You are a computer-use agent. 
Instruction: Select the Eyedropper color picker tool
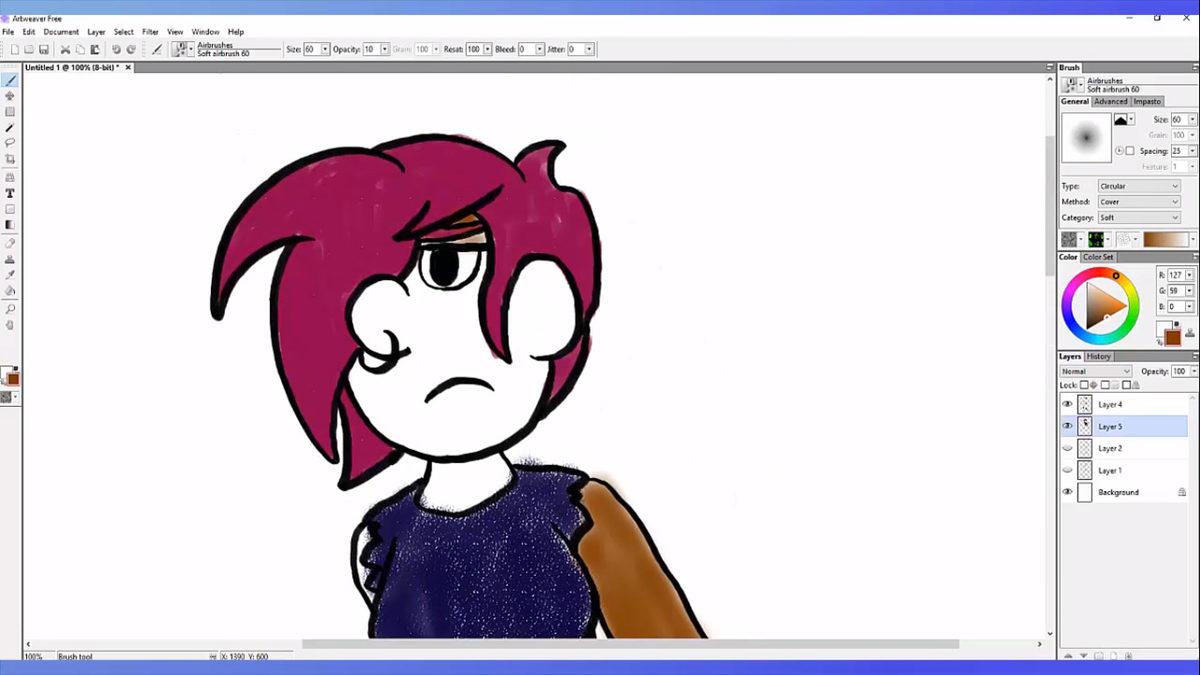[10, 275]
